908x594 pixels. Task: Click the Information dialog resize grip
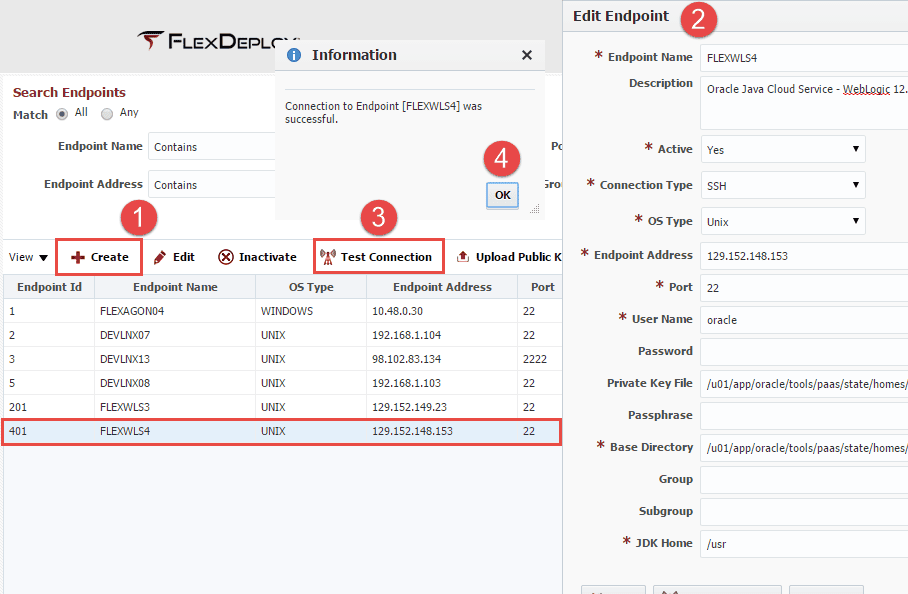tap(535, 209)
